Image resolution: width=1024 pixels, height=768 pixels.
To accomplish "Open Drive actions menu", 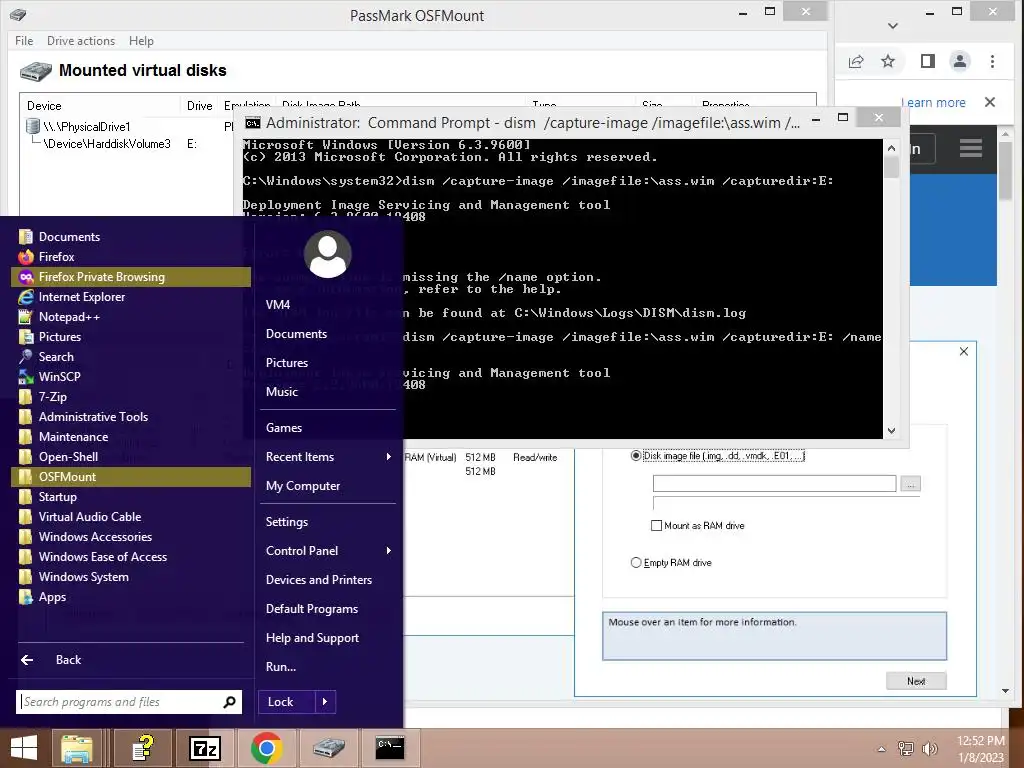I will [x=81, y=40].
